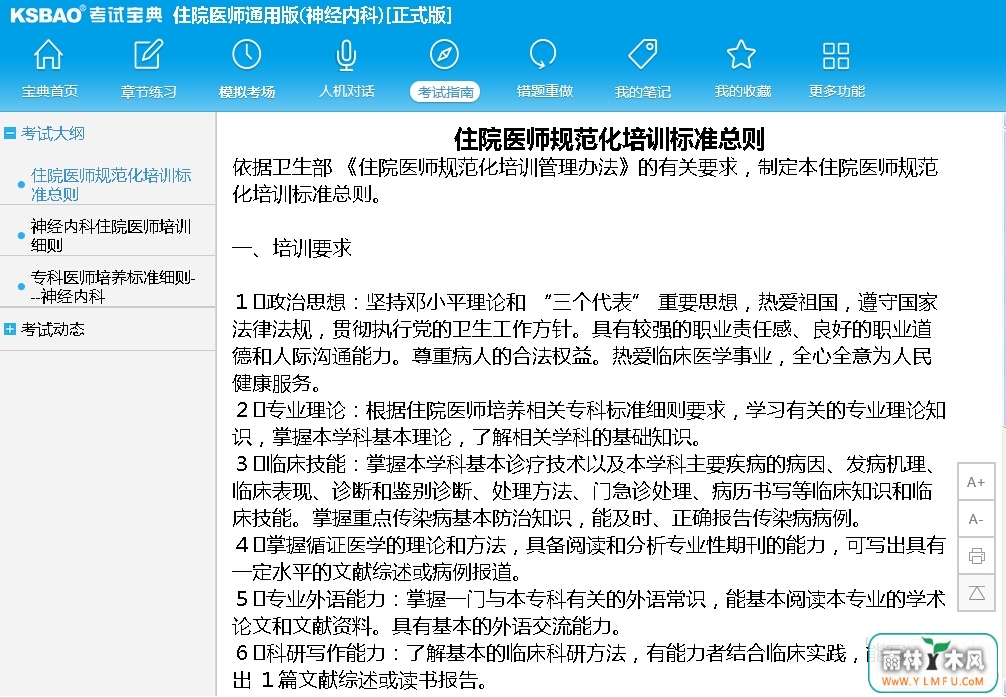Click the 章节练习 label

click(148, 91)
